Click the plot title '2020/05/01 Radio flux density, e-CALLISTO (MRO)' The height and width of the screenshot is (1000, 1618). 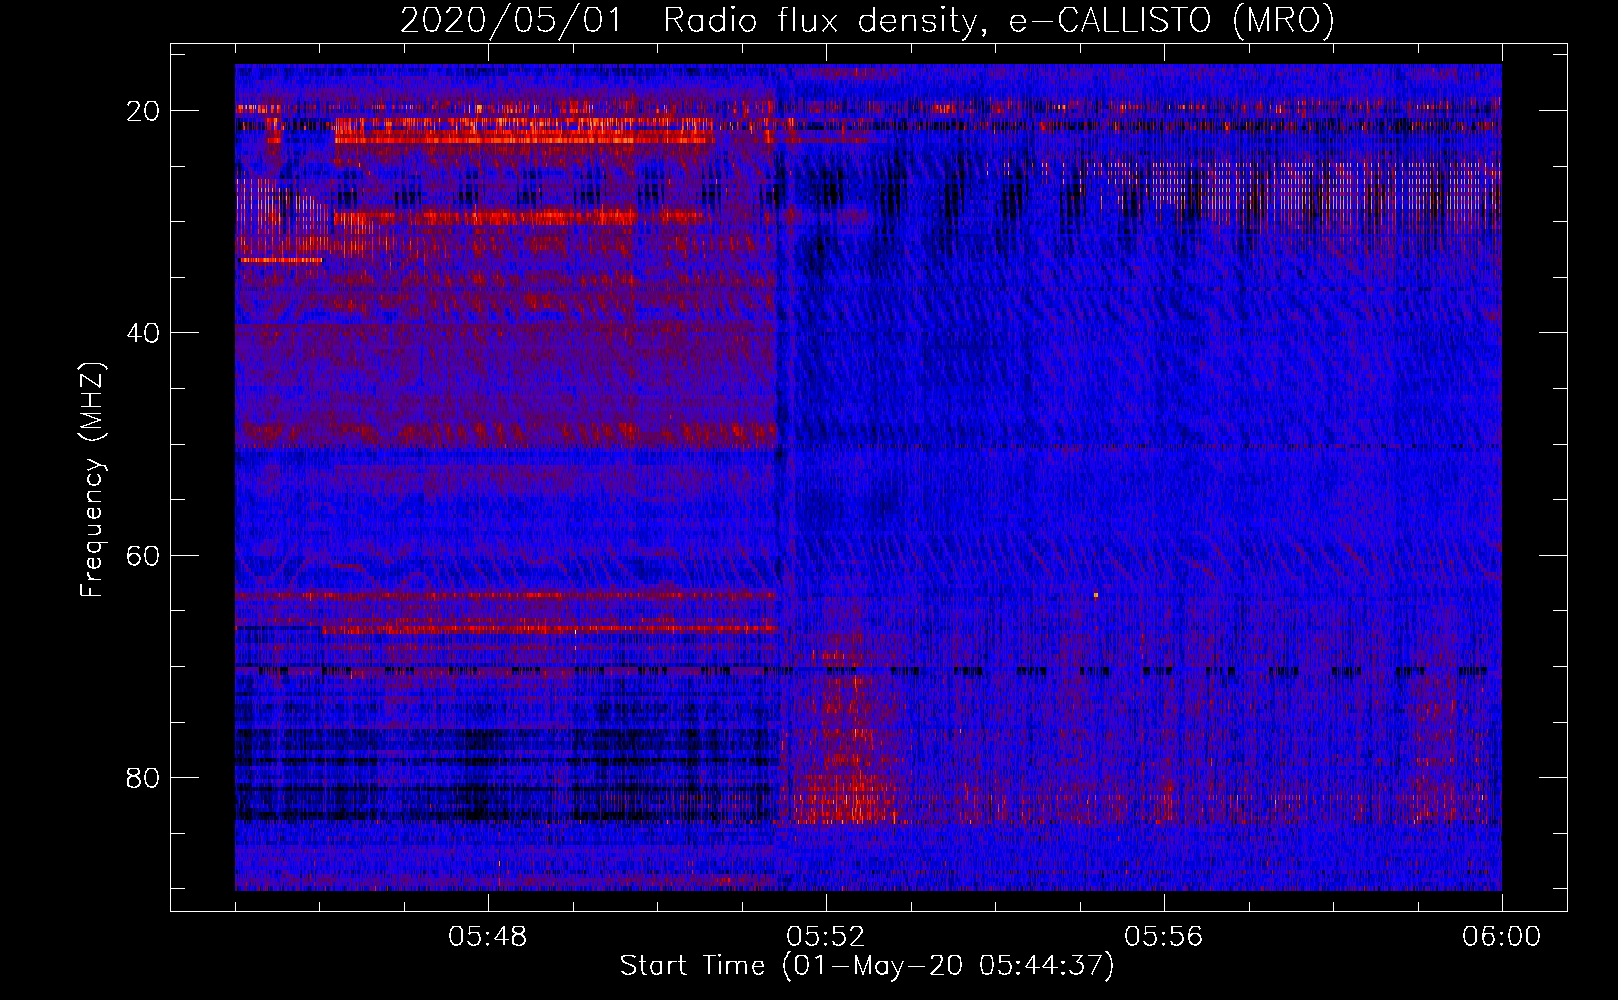pos(867,21)
